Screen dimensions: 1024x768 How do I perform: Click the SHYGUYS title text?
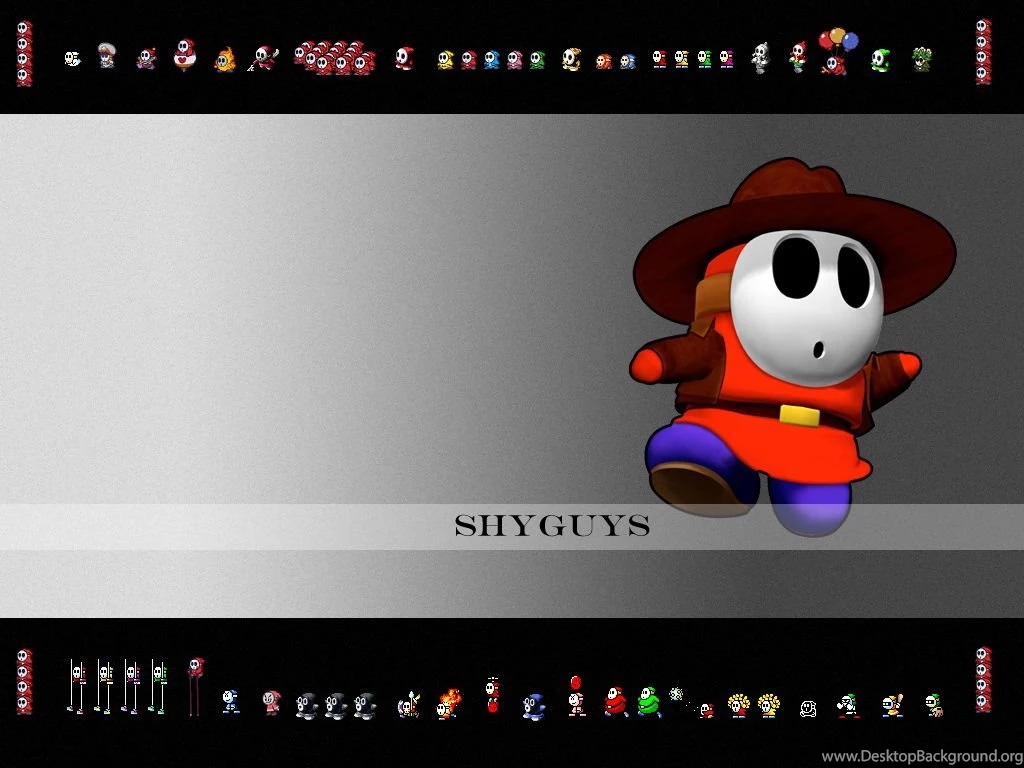coord(552,526)
